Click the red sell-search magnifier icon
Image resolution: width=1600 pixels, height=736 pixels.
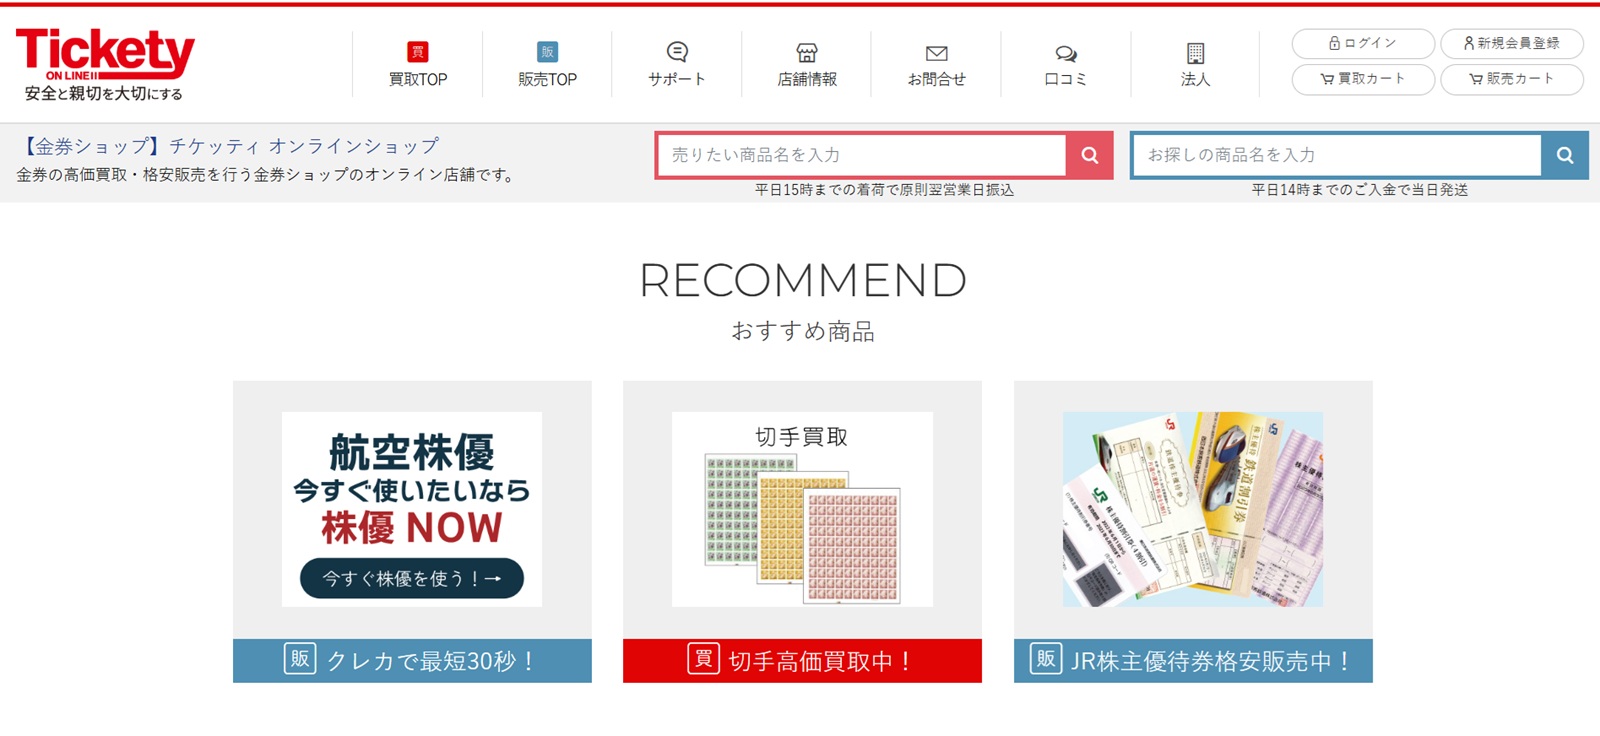(x=1090, y=155)
